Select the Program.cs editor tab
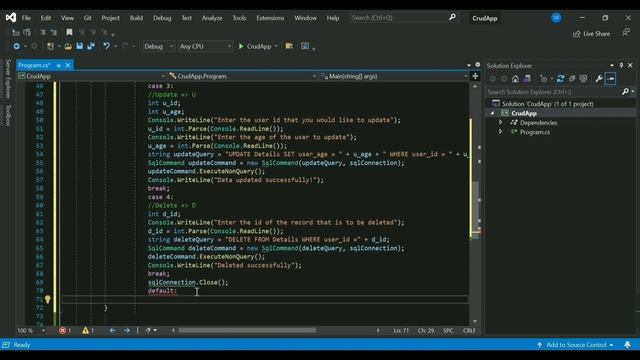Image resolution: width=640 pixels, height=360 pixels. (34, 65)
